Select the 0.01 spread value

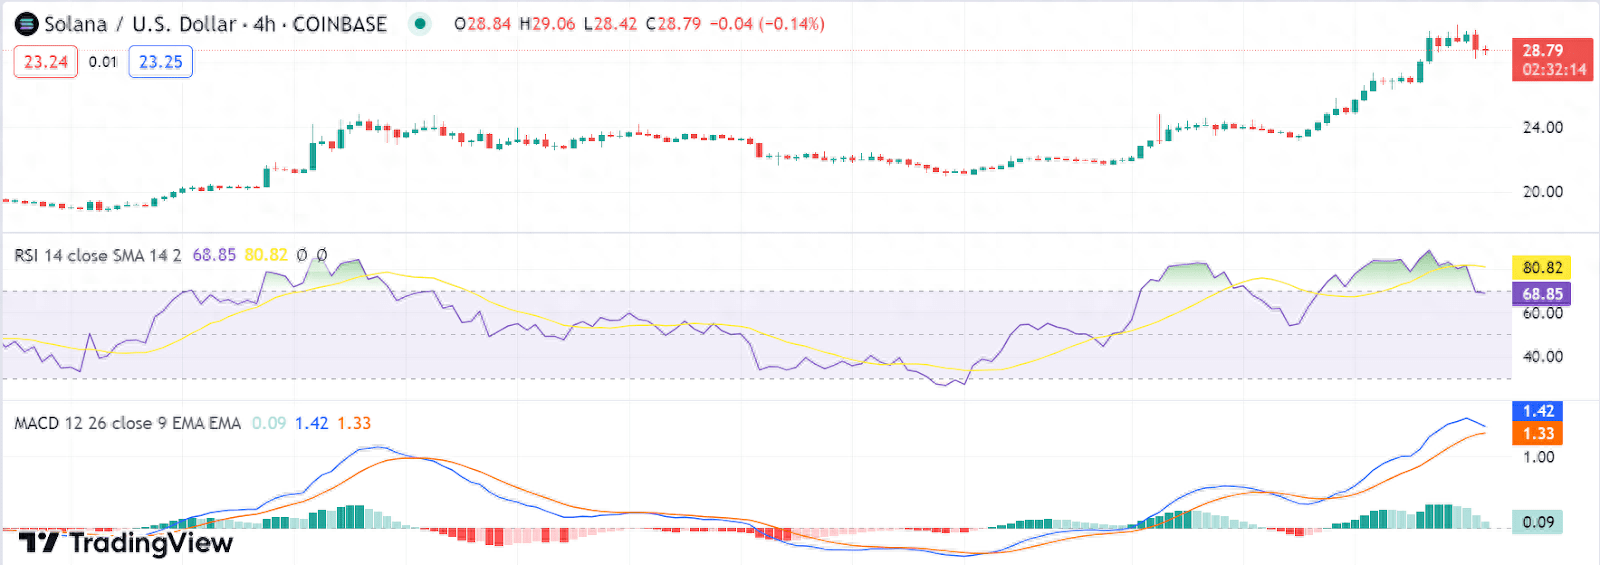tap(103, 62)
